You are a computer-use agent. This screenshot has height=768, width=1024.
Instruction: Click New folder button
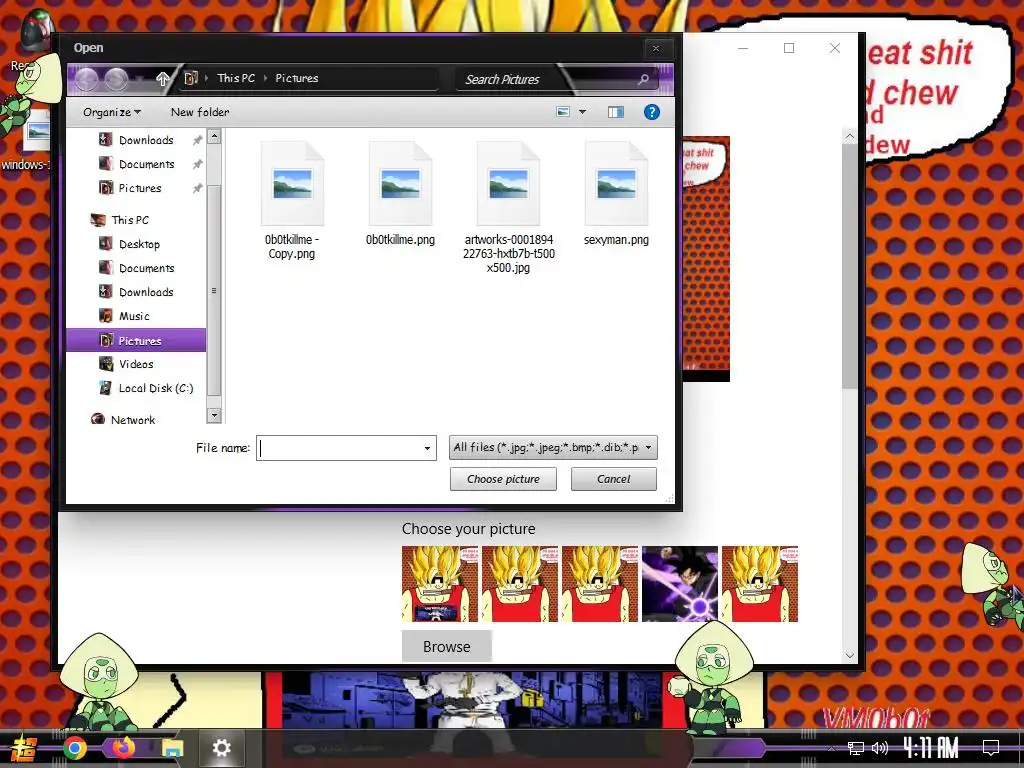point(200,112)
